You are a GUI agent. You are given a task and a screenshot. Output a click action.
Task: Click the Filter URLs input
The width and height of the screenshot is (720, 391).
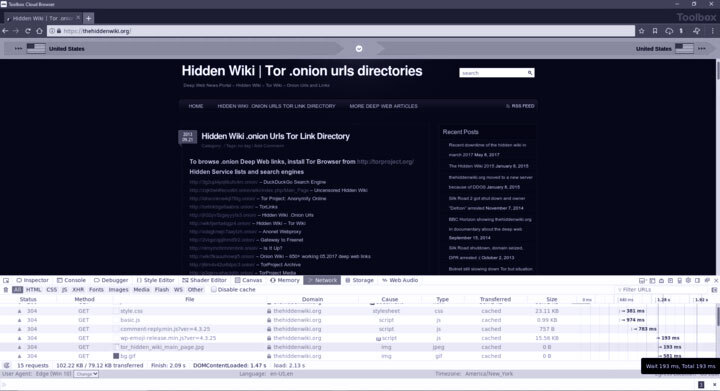point(662,290)
